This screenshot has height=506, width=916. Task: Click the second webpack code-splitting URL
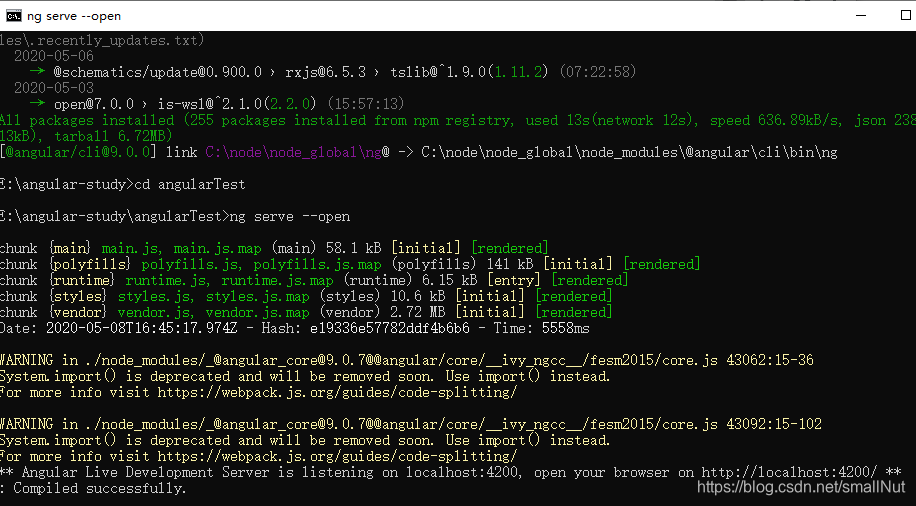tap(337, 456)
